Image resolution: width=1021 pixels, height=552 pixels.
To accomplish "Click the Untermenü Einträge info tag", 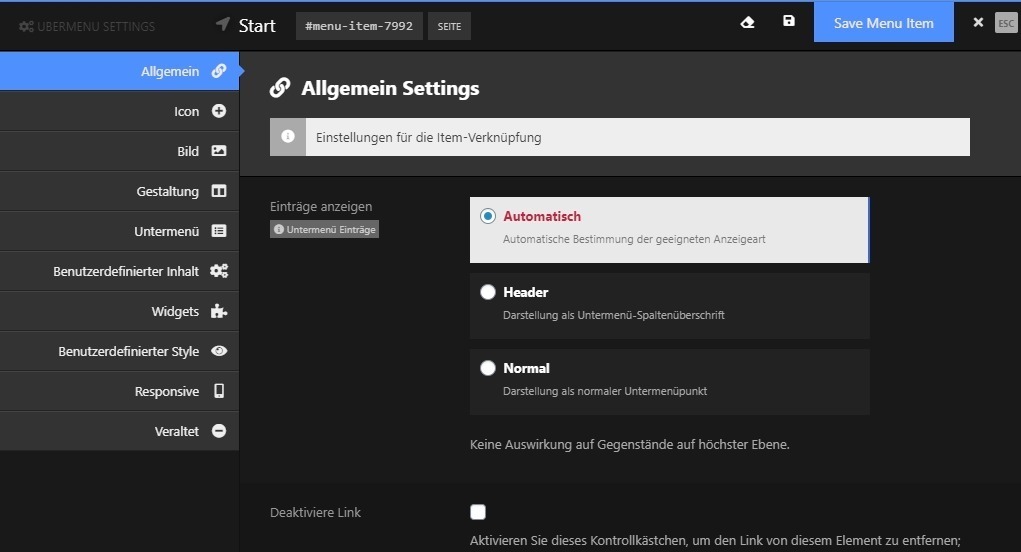I will click(324, 229).
